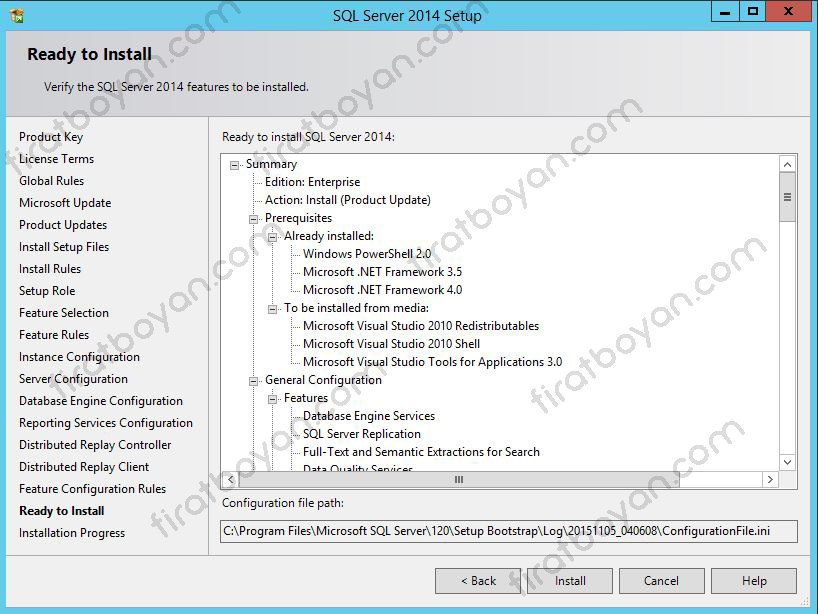Click the Install button
This screenshot has width=818, height=614.
pos(570,581)
